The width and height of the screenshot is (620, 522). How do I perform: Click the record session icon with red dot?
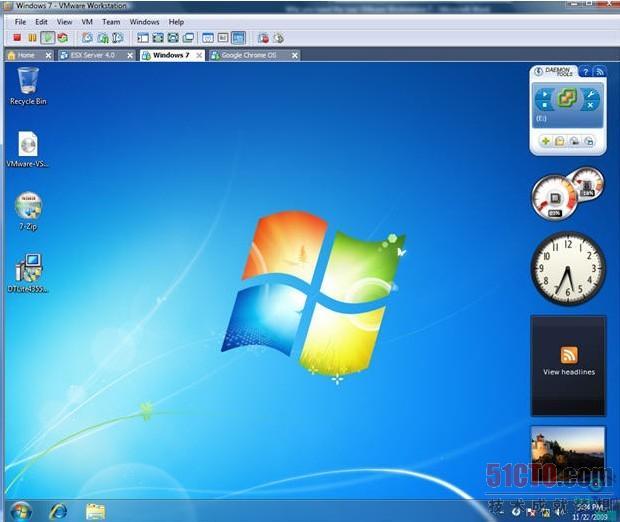263,38
